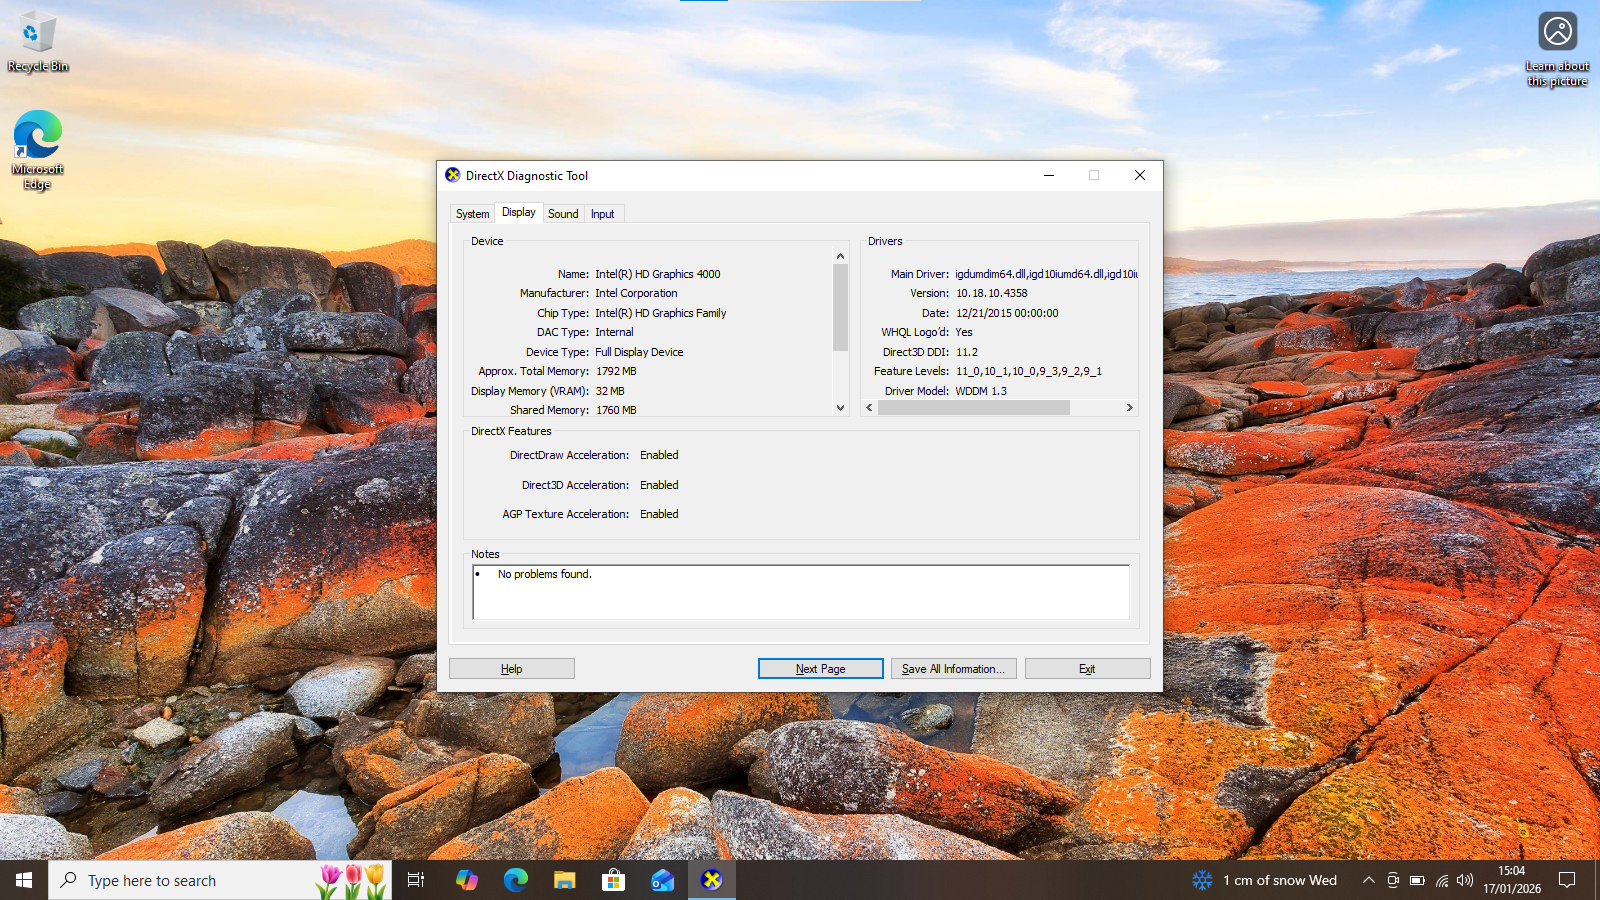Screen dimensions: 1600x900
Task: Switch to the Sound tab
Action: 563,214
